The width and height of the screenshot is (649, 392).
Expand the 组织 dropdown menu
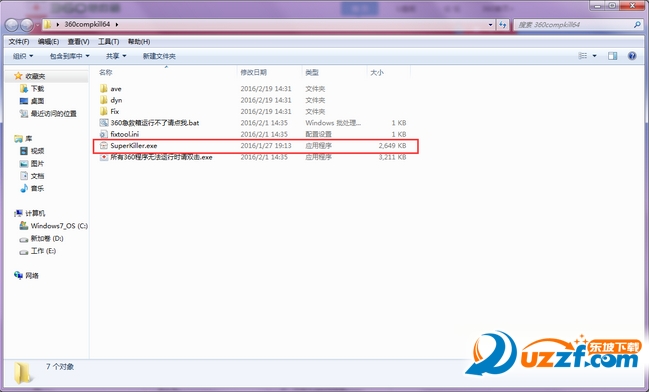click(x=23, y=56)
